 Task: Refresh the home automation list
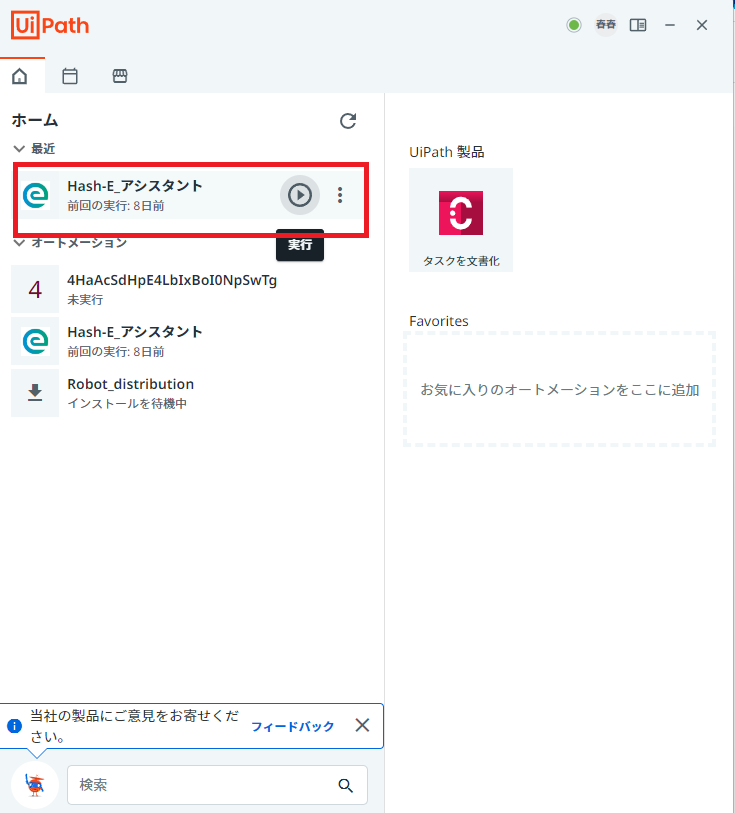click(x=348, y=121)
